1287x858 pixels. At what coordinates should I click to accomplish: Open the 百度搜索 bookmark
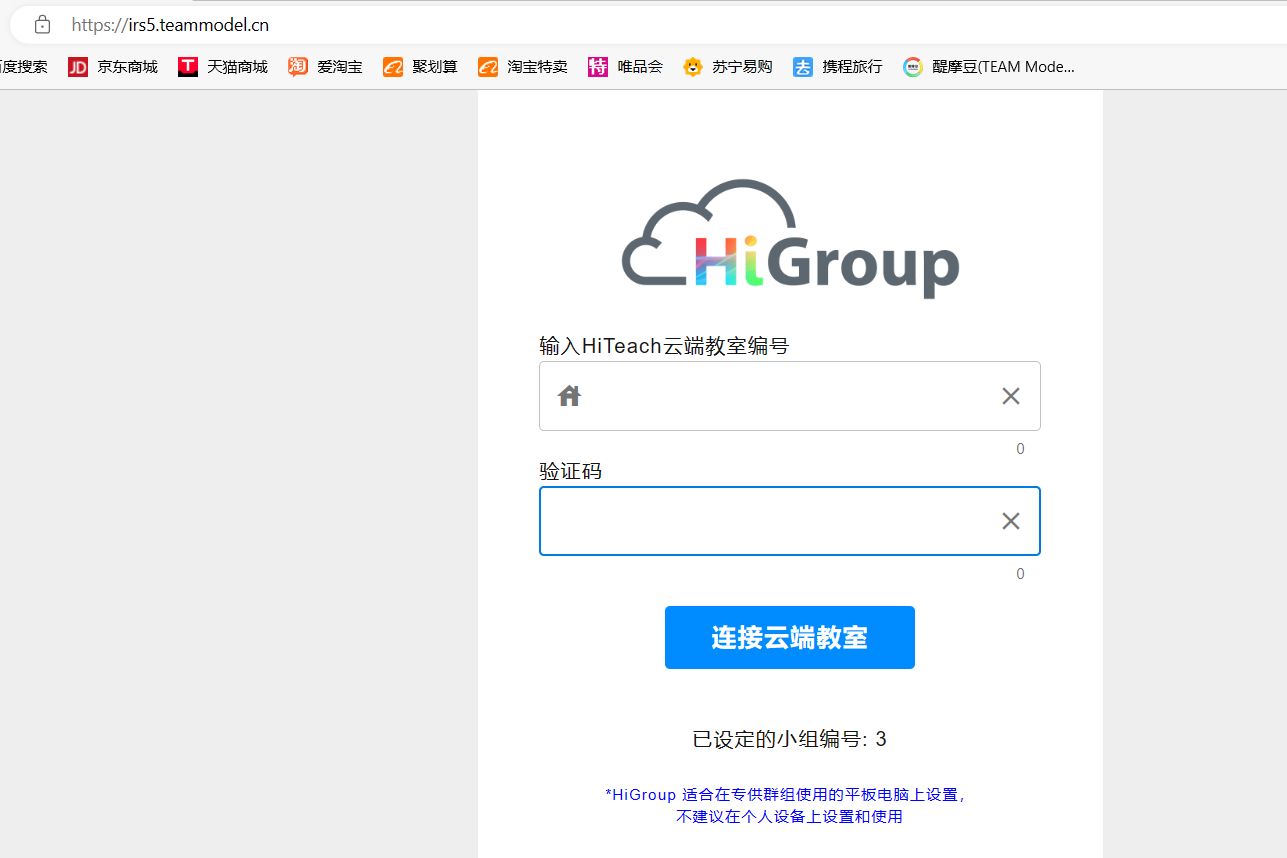coord(23,67)
